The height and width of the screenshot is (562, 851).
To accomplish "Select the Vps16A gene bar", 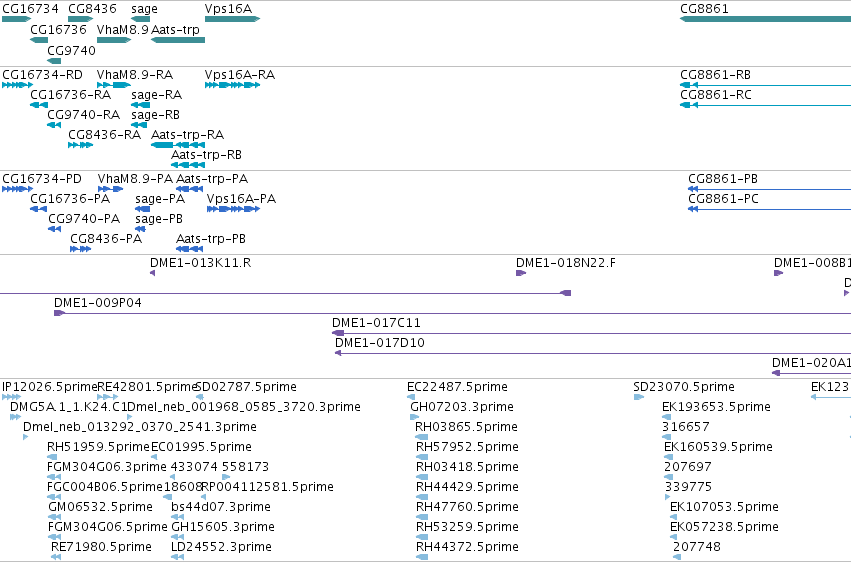I will point(232,19).
